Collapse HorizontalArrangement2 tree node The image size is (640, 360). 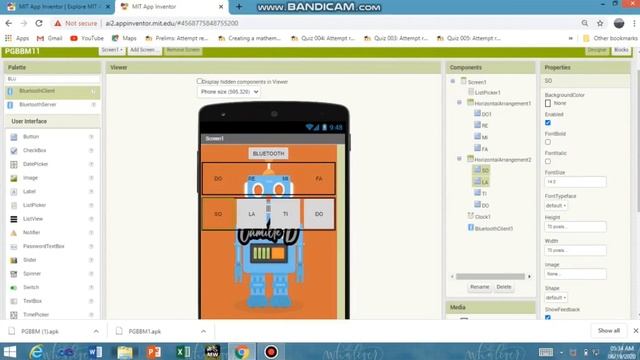click(459, 158)
